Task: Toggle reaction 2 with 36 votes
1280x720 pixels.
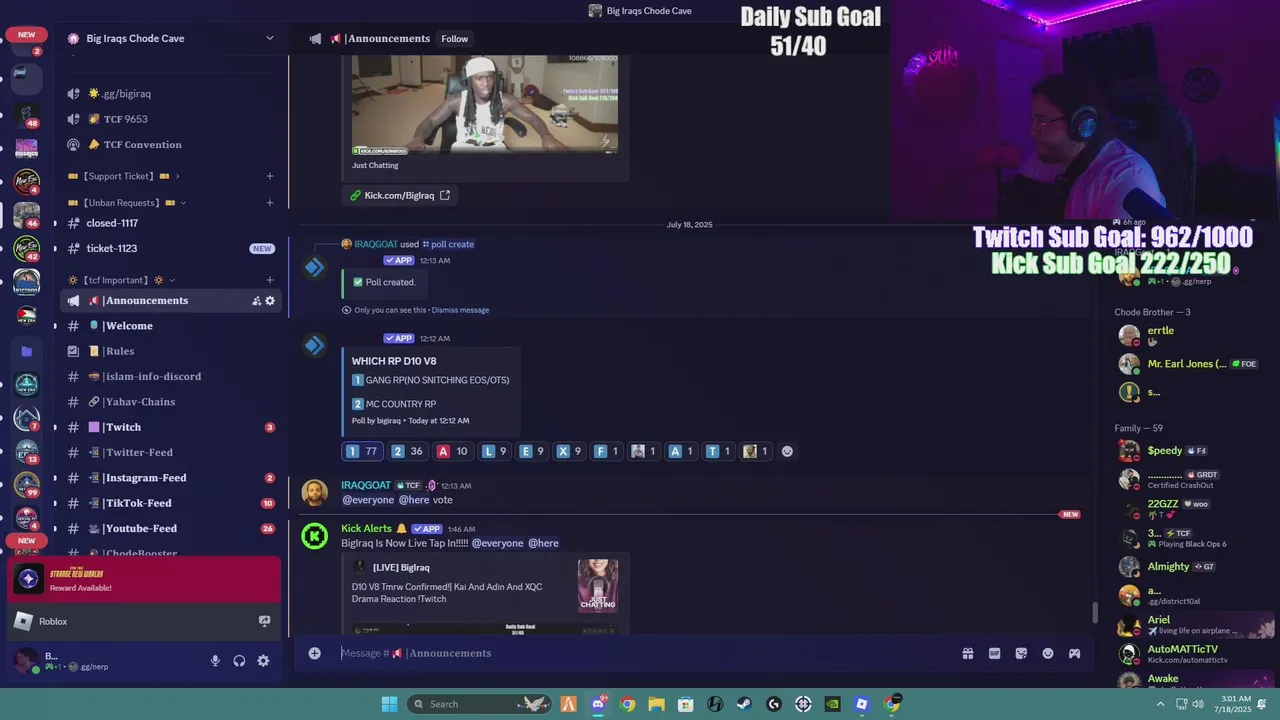Action: 406,451
